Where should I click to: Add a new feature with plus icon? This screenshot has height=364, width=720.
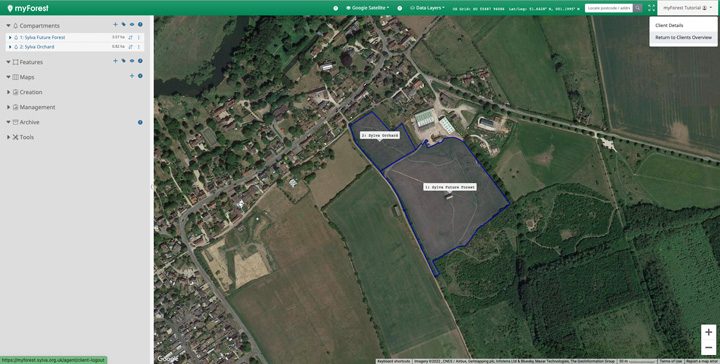coord(115,61)
